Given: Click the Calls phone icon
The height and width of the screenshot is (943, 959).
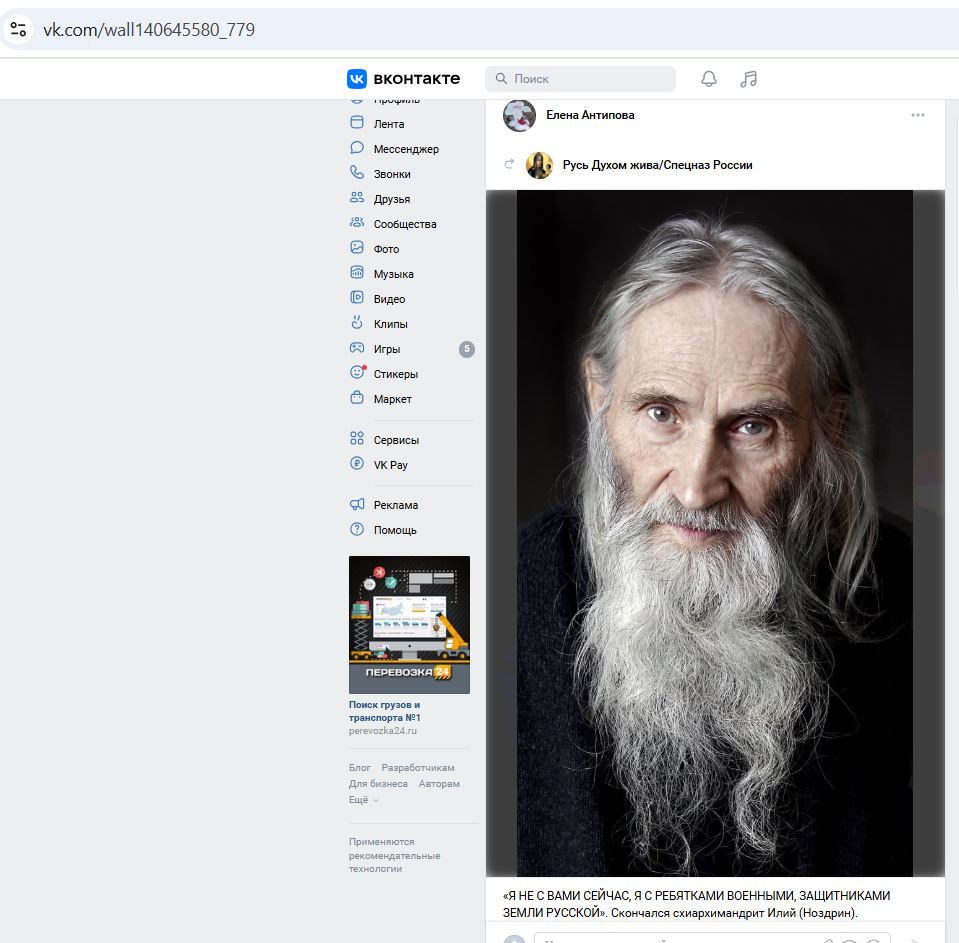Looking at the screenshot, I should pyautogui.click(x=357, y=173).
